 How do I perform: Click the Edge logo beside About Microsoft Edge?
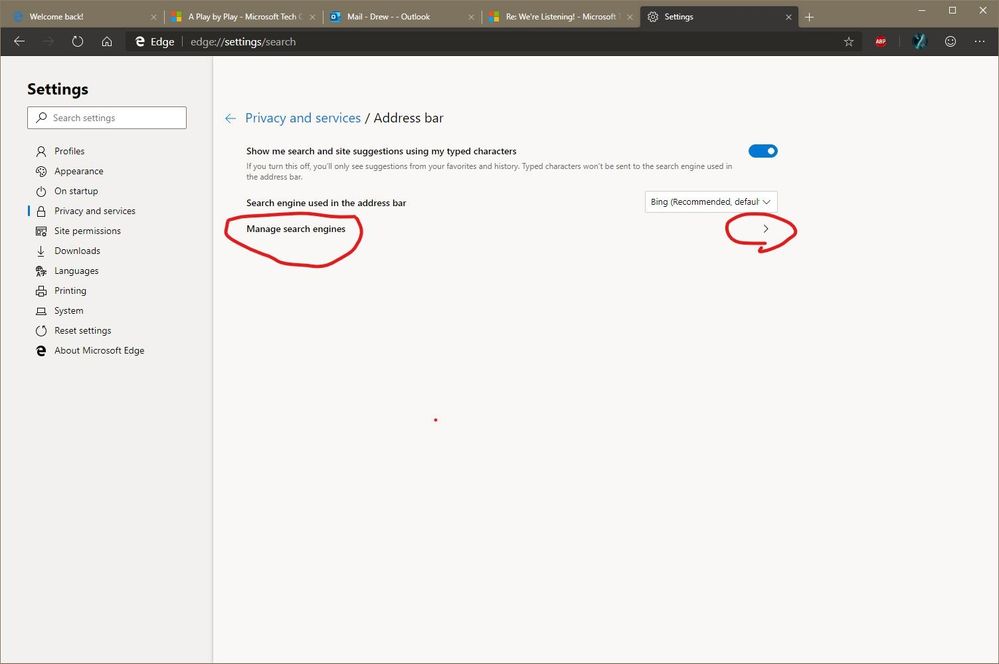pos(41,350)
